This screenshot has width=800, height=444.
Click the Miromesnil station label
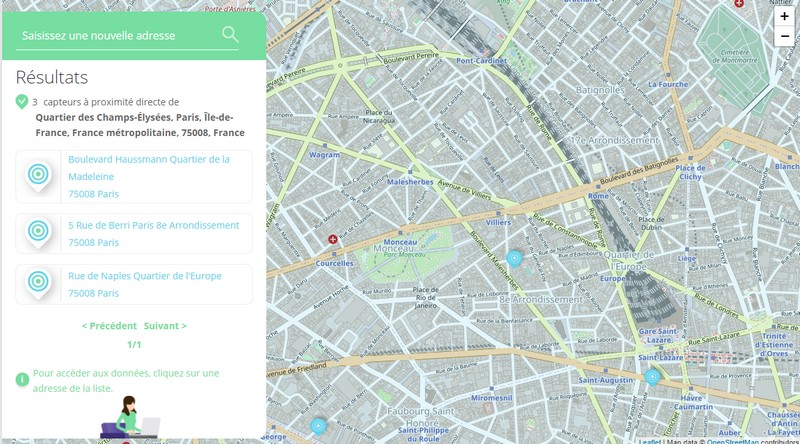491,398
